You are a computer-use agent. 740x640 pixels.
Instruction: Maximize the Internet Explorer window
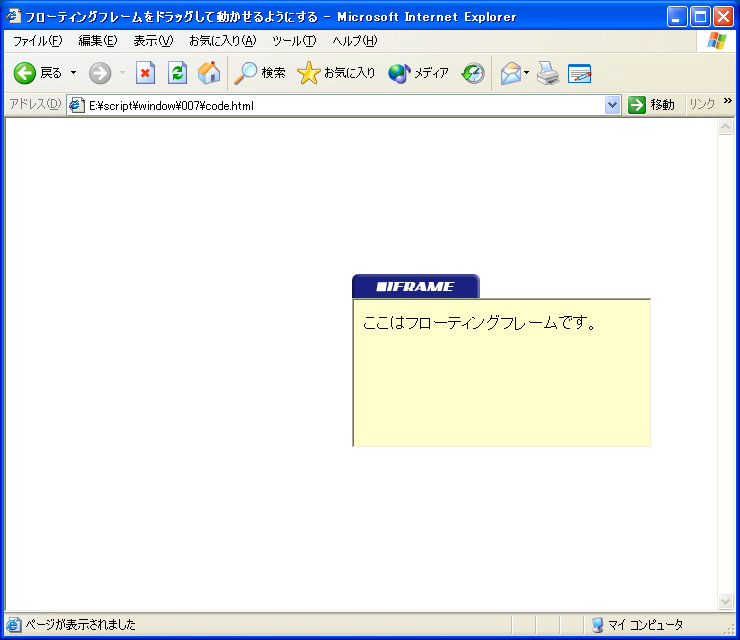pos(700,17)
